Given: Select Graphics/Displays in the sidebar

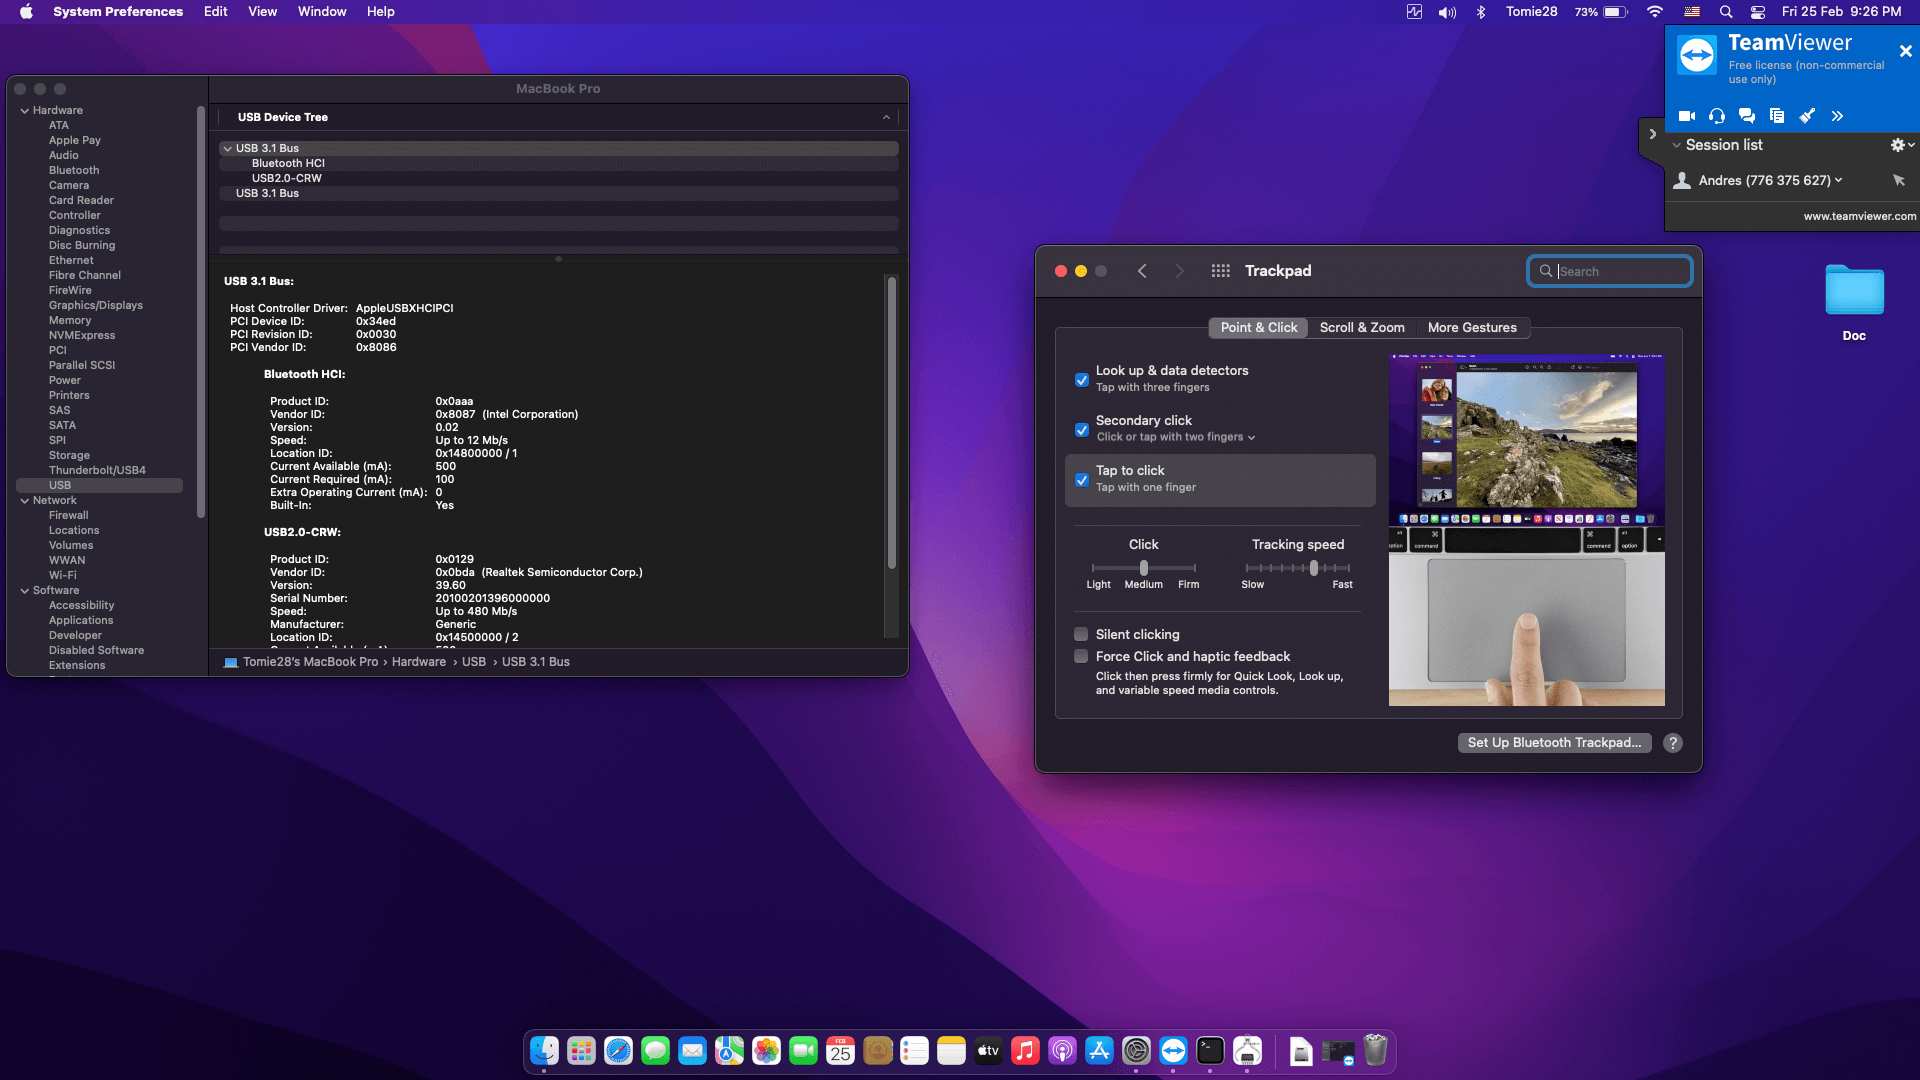Looking at the screenshot, I should [x=96, y=305].
